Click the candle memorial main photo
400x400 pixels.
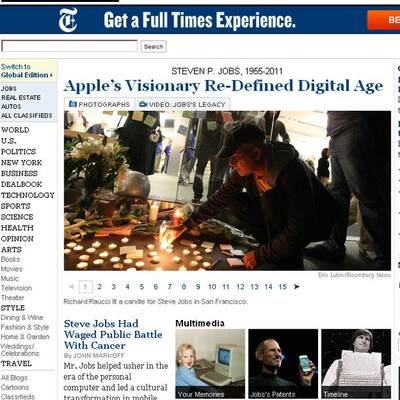[227, 190]
